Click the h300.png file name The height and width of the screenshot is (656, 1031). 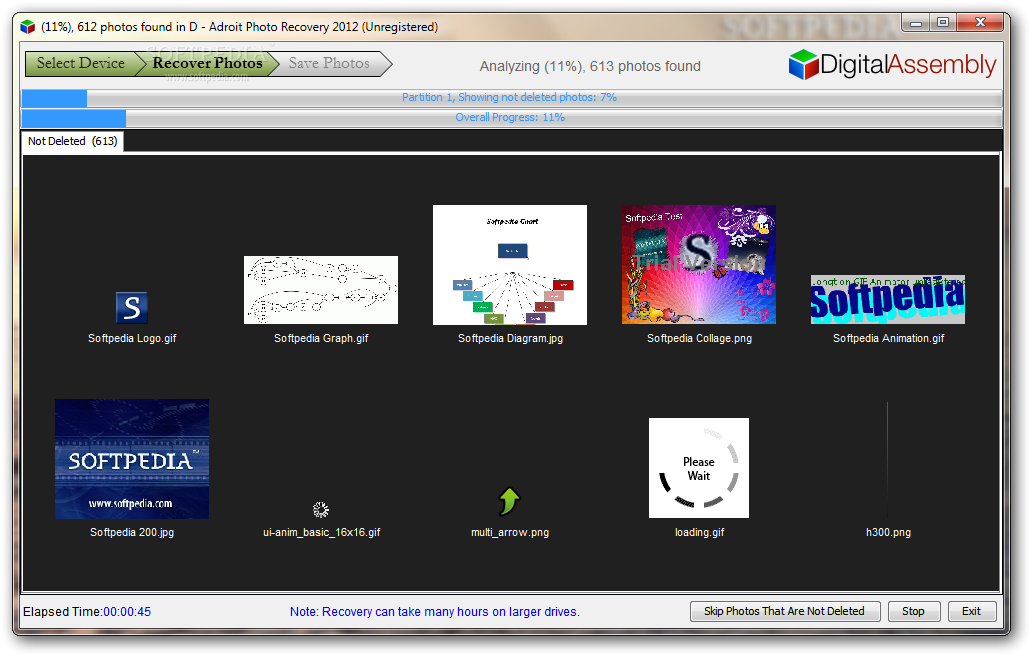pyautogui.click(x=888, y=532)
